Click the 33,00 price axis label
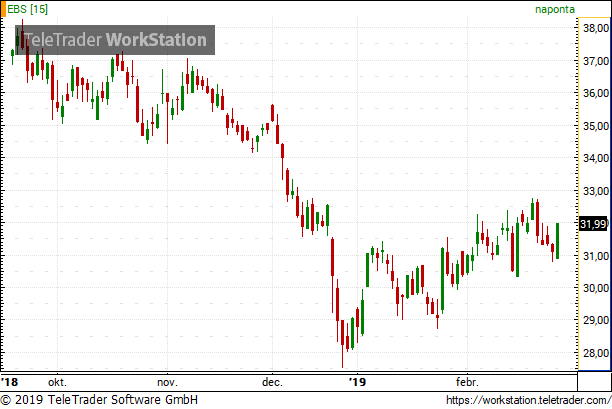612x409 pixels. [596, 191]
